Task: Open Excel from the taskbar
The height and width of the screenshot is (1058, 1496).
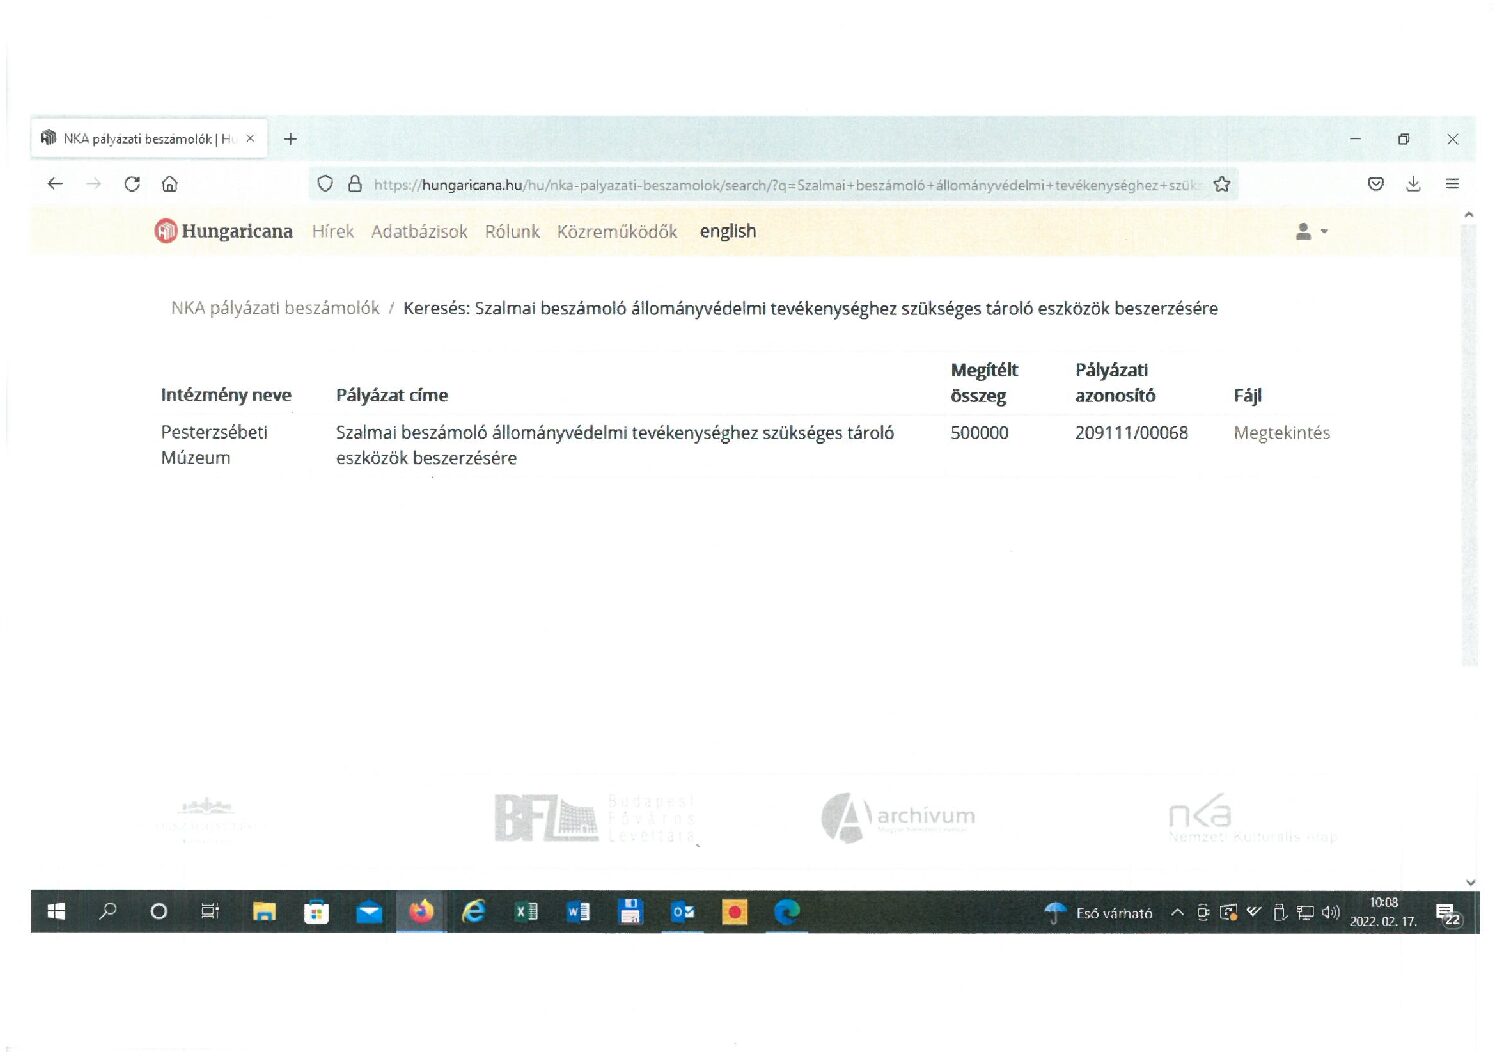Action: [526, 912]
